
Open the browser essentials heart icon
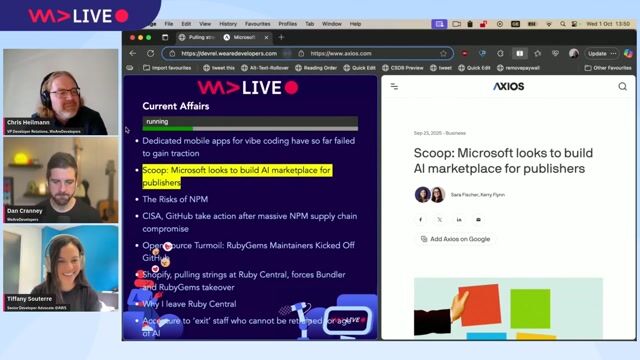555,53
